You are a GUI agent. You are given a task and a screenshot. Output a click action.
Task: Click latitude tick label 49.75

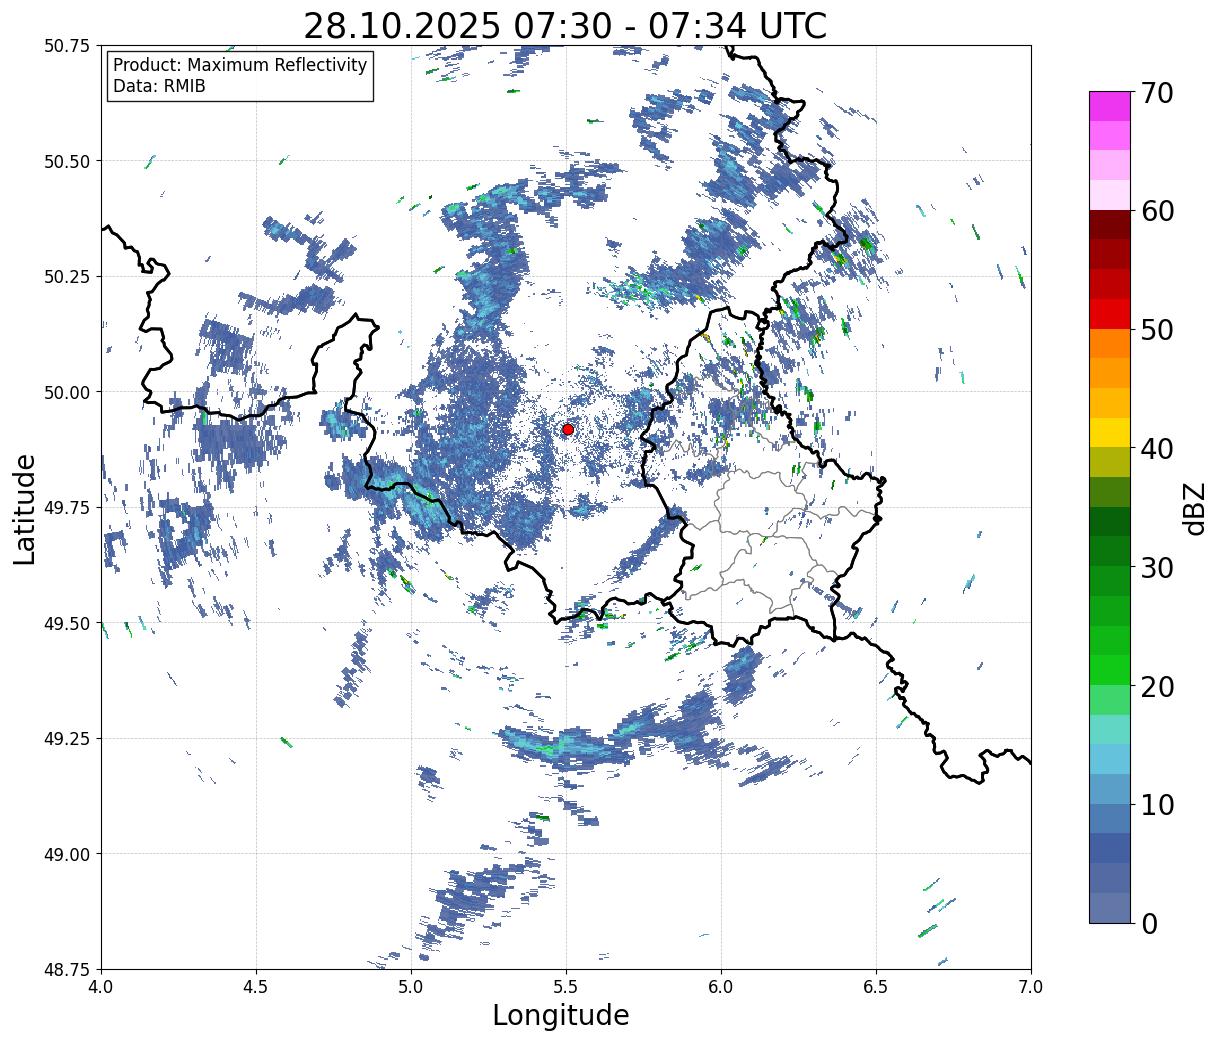point(67,508)
